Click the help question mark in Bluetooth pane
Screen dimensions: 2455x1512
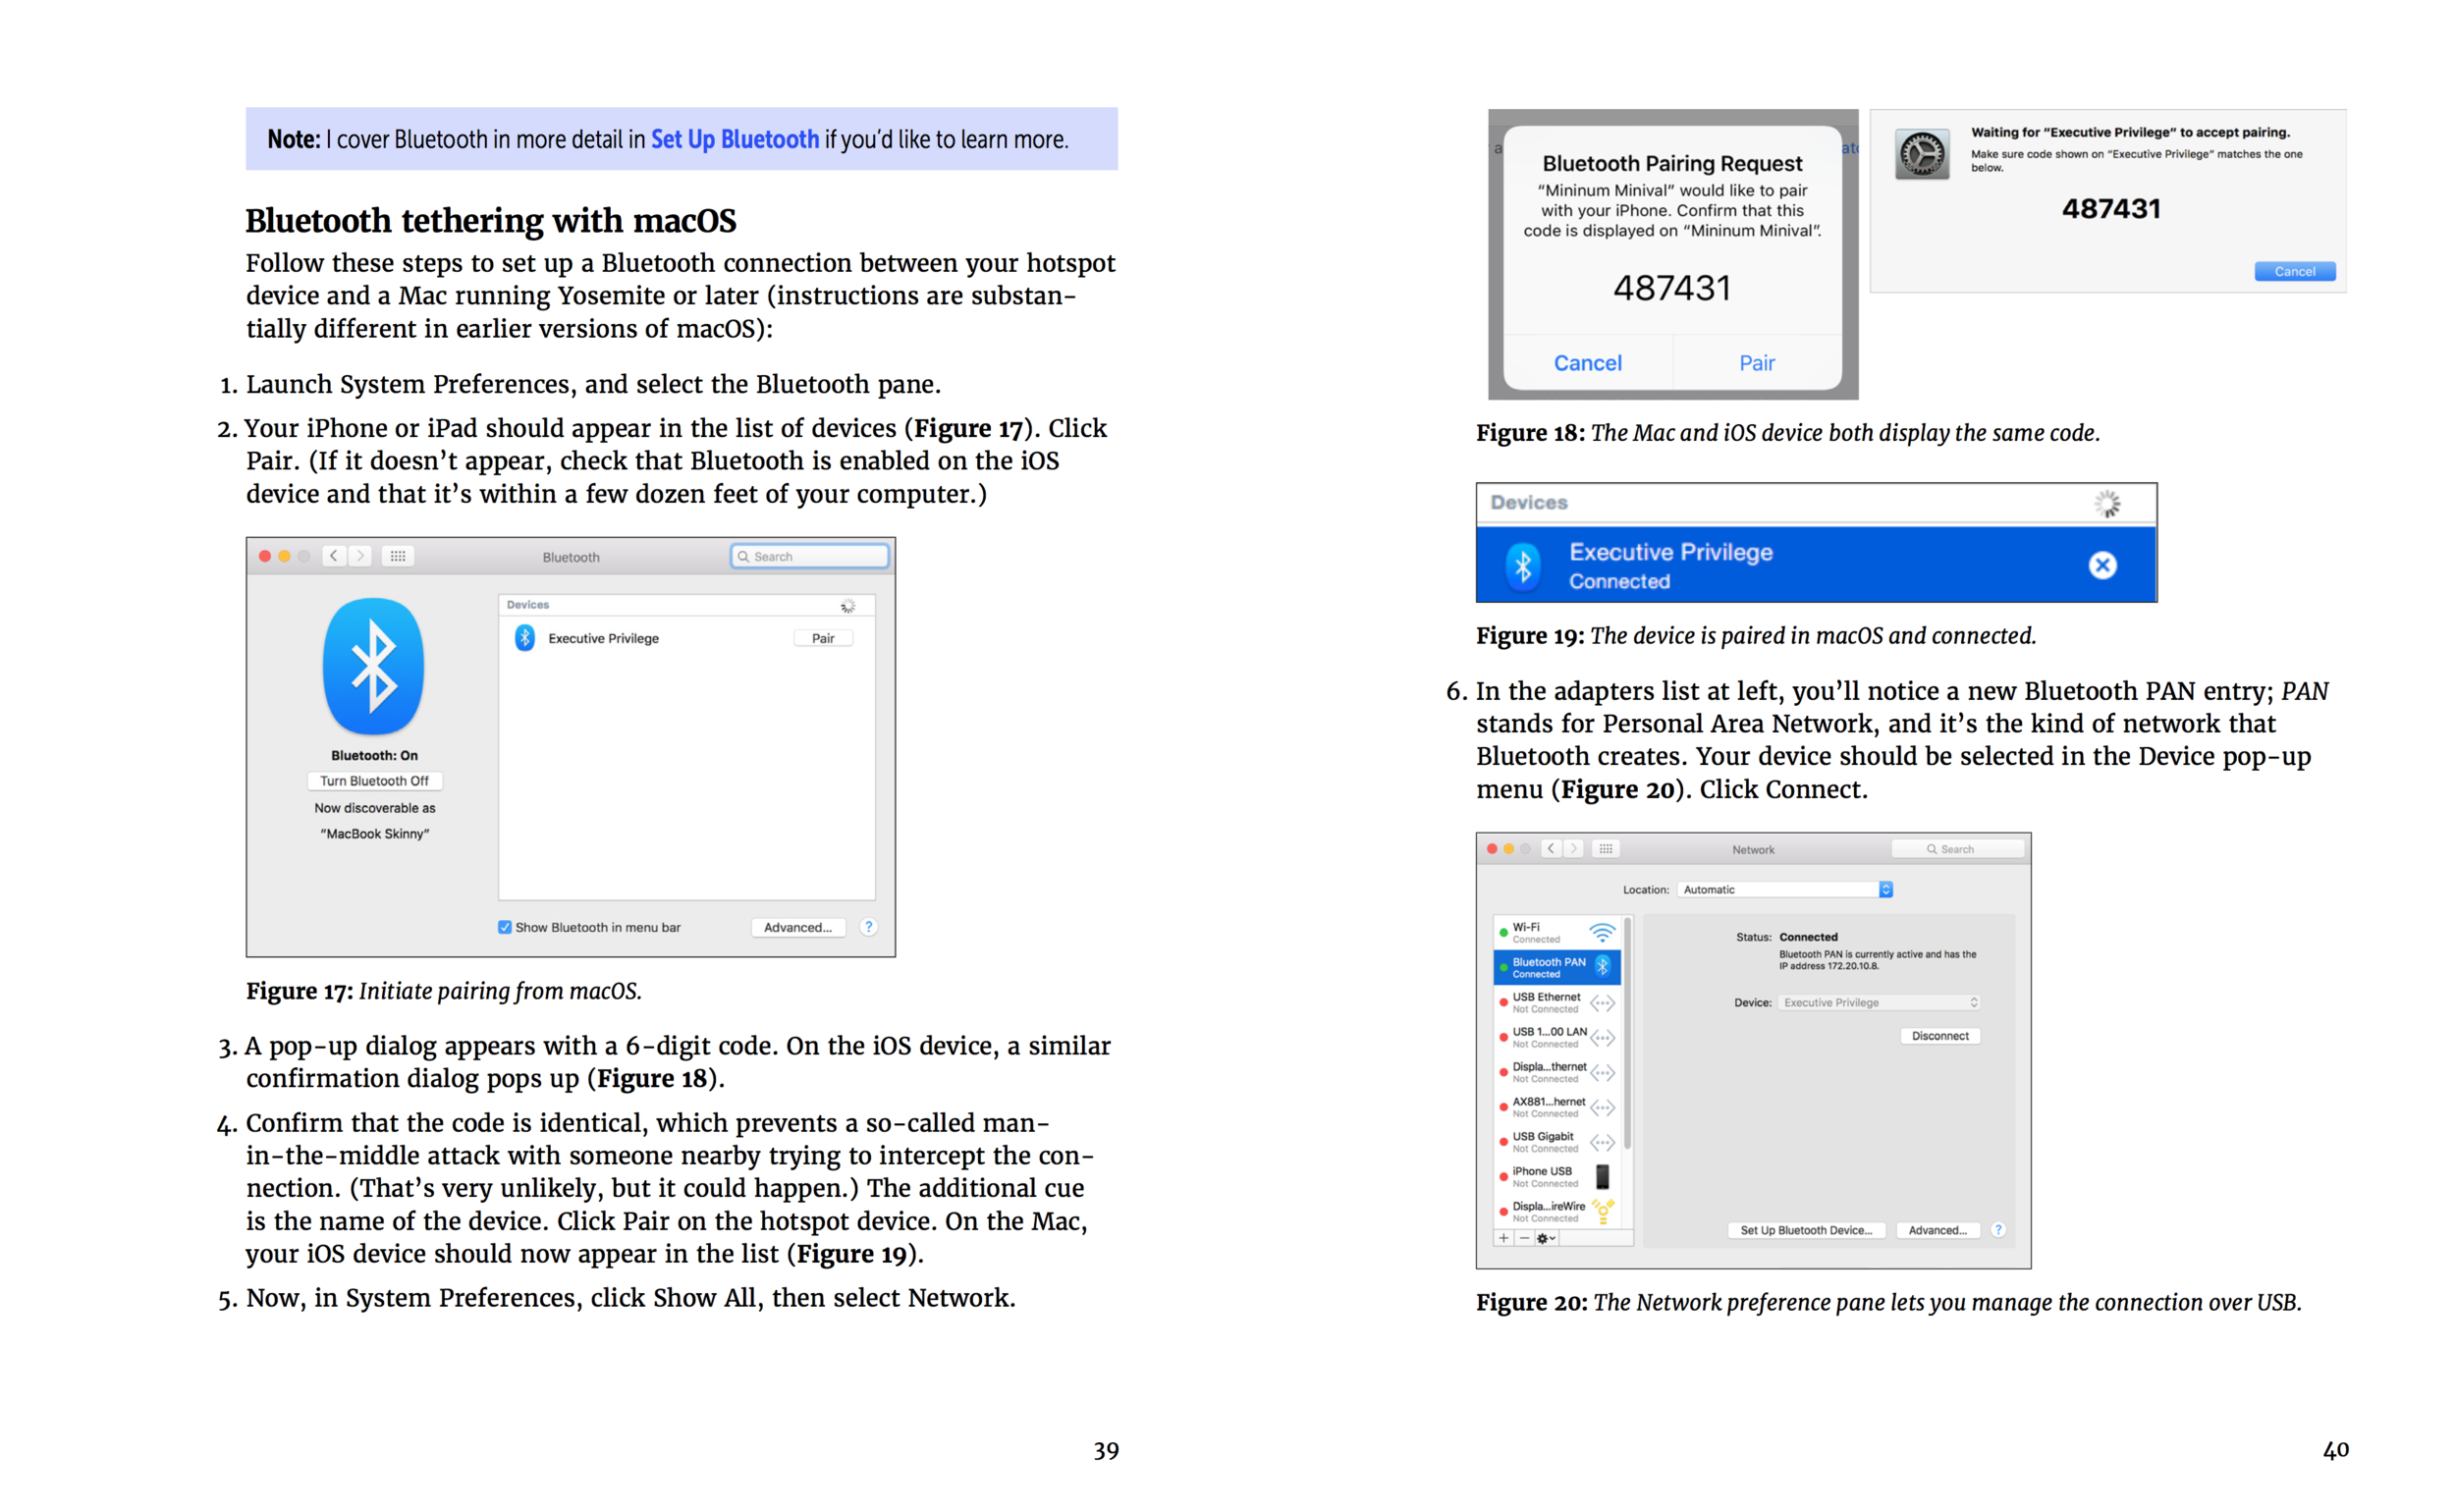tap(868, 927)
